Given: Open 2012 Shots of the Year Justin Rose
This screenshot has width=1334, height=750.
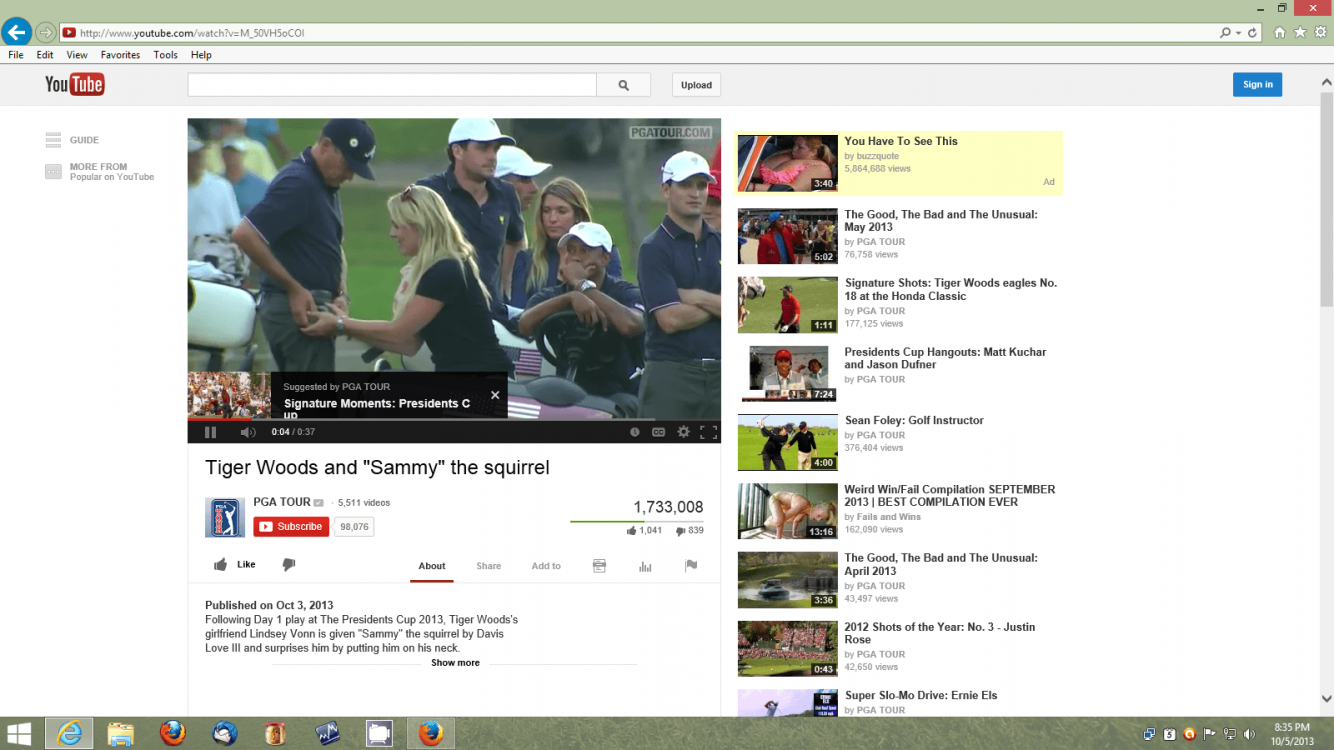Looking at the screenshot, I should coord(940,633).
